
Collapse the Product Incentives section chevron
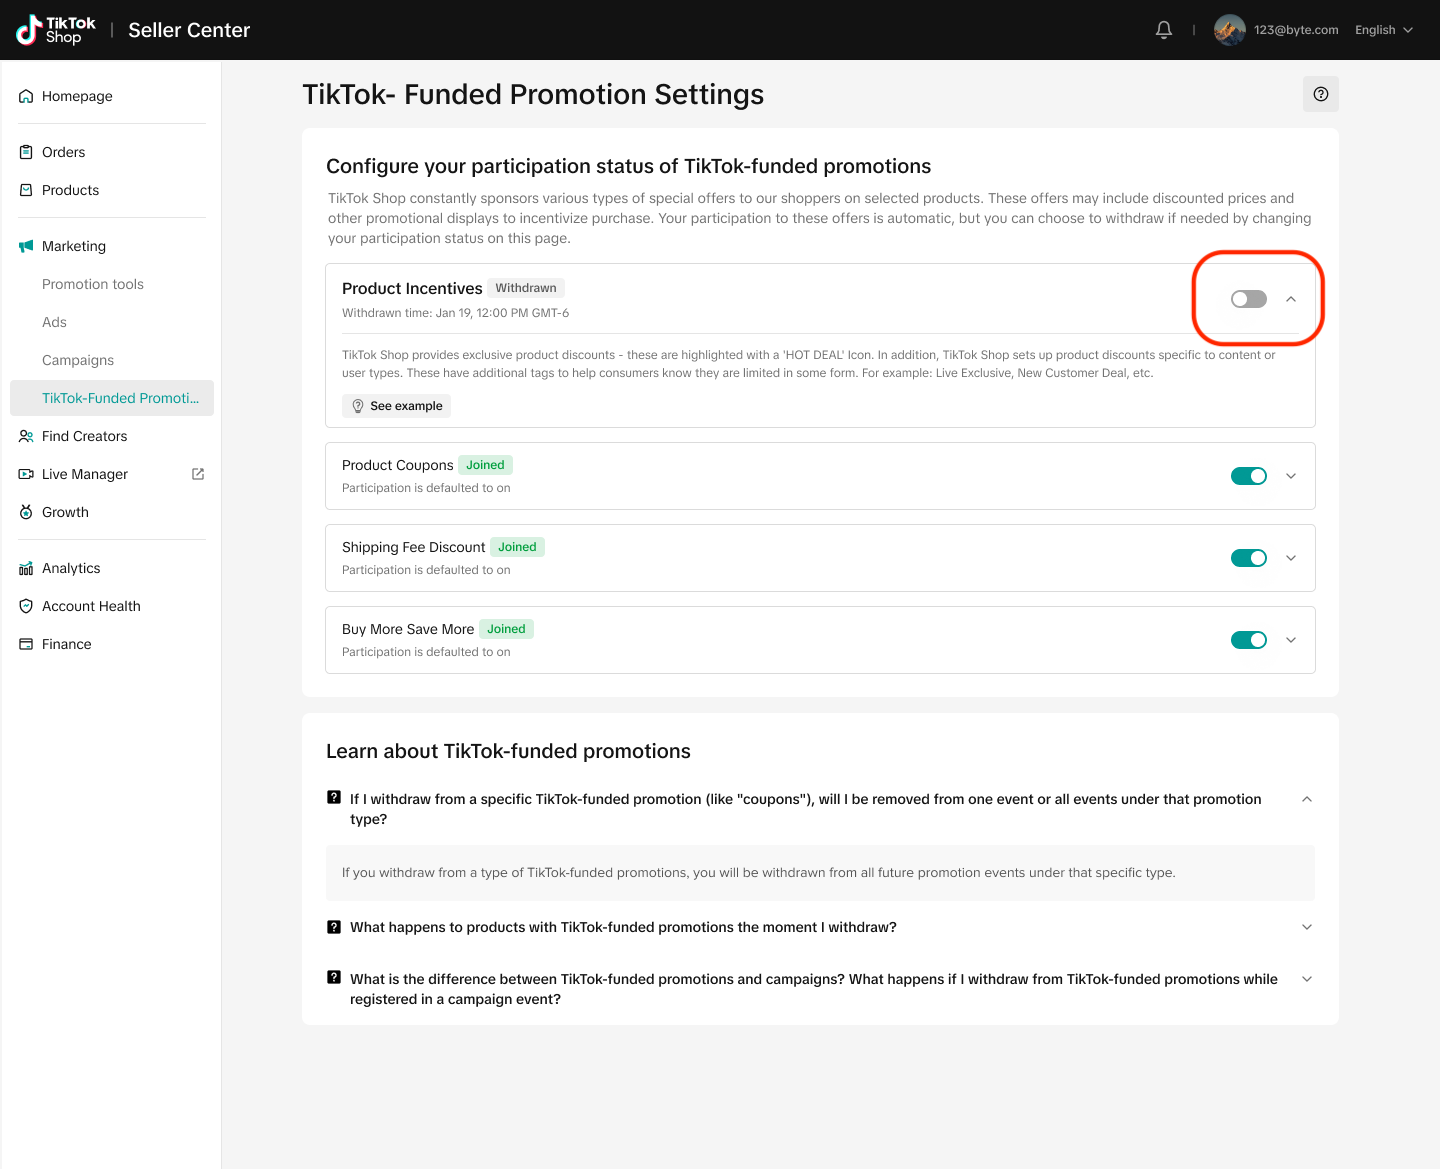(x=1291, y=299)
